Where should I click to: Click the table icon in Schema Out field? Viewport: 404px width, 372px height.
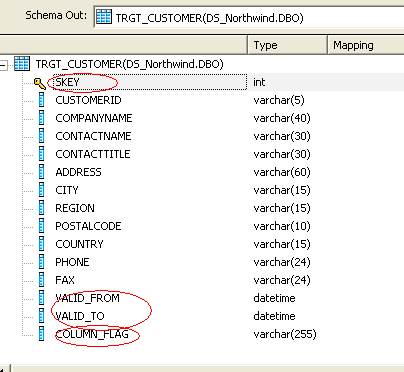(x=104, y=17)
